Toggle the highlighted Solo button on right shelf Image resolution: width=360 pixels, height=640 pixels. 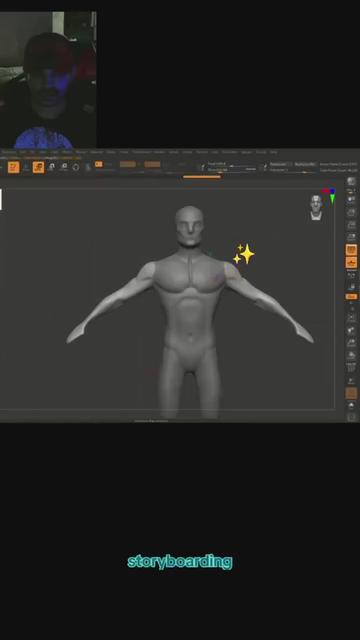tap(351, 393)
